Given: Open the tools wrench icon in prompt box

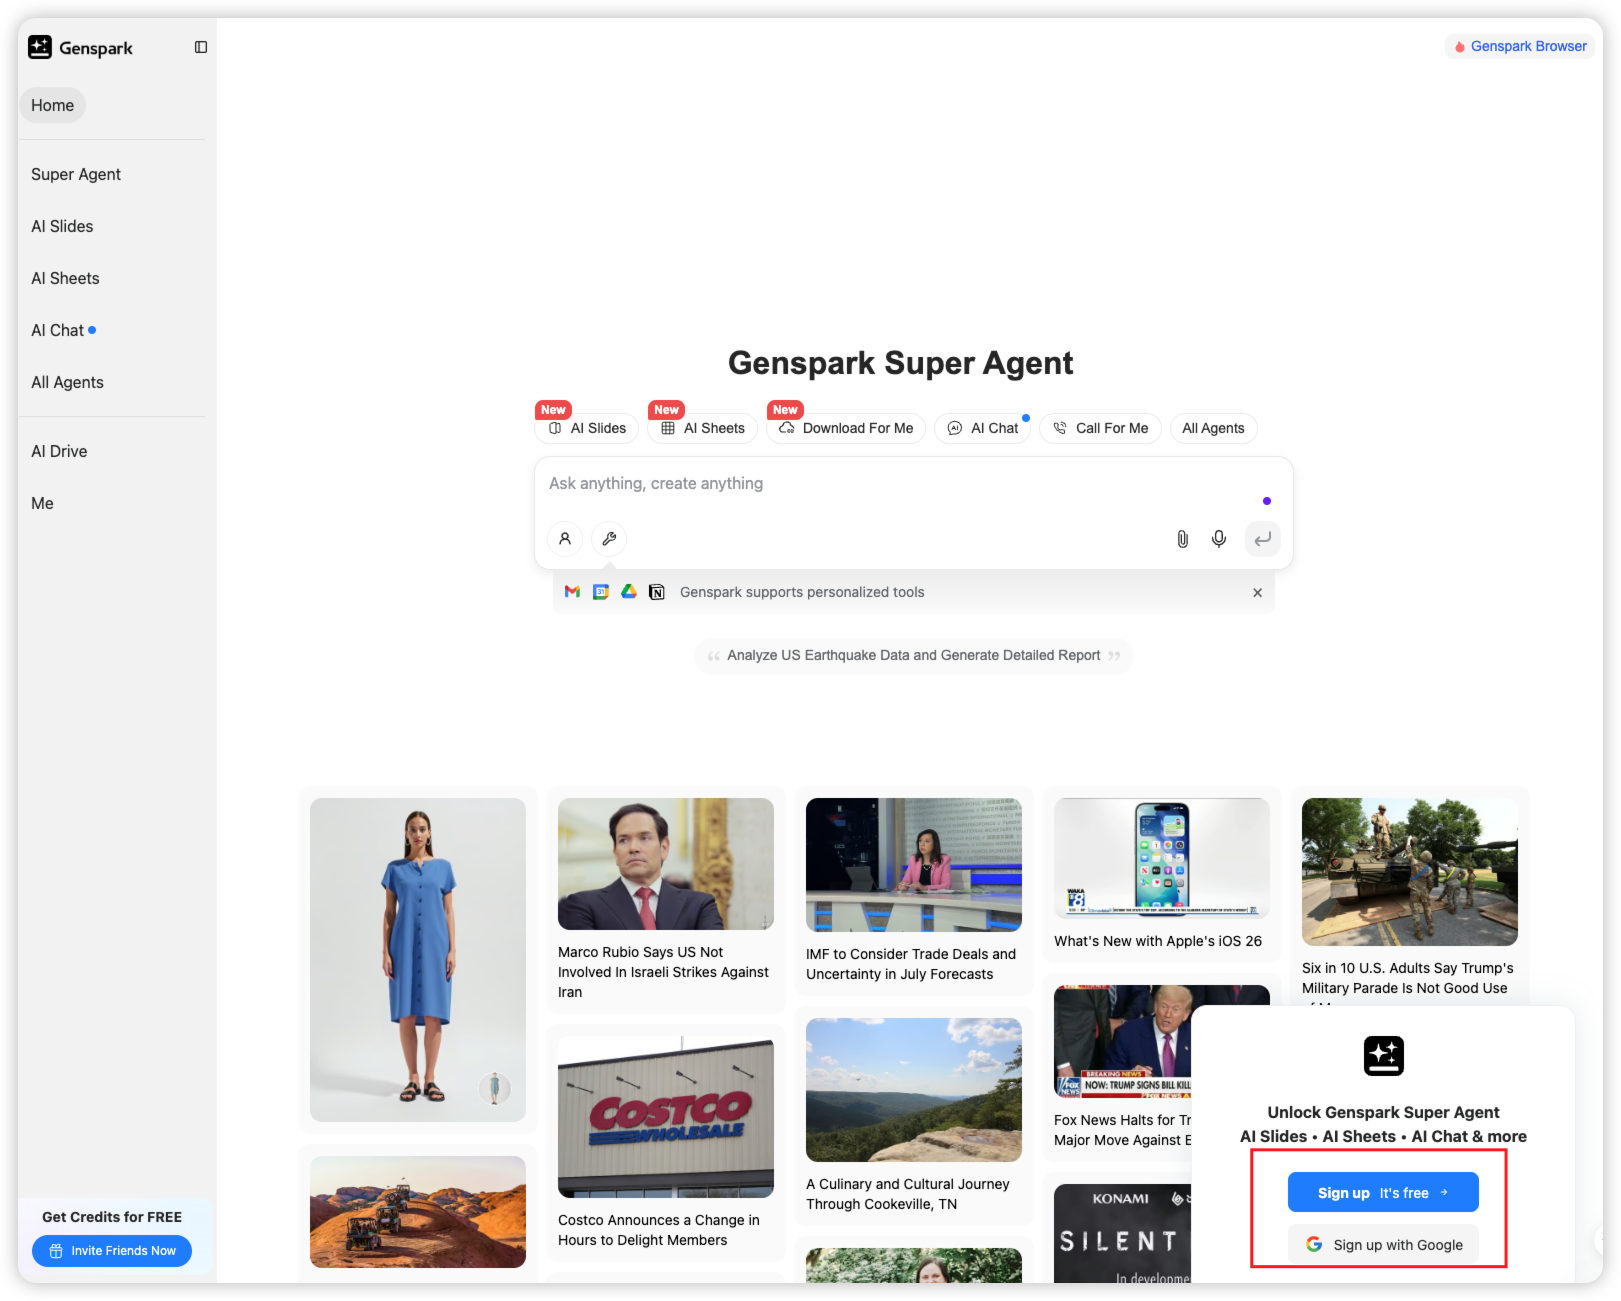Looking at the screenshot, I should tap(609, 538).
